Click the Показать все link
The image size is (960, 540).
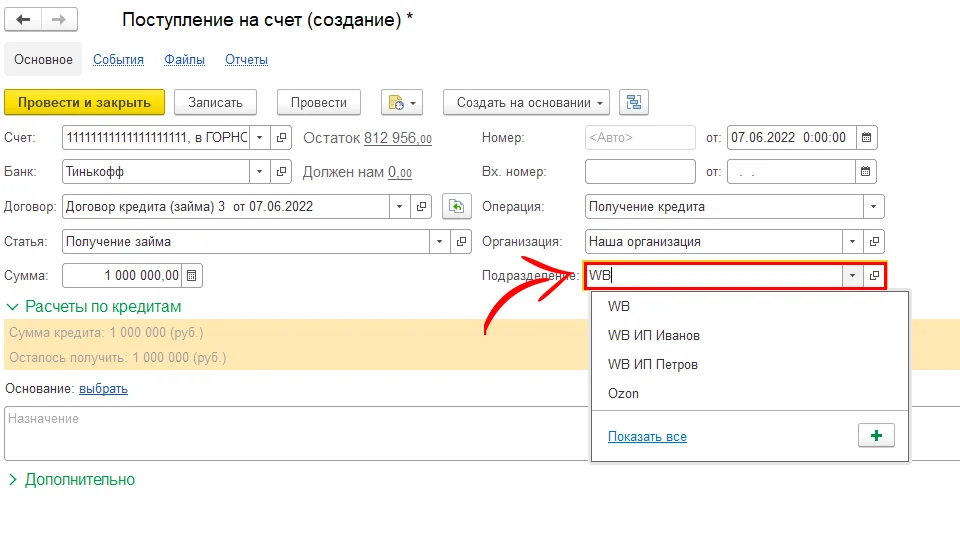click(x=647, y=437)
